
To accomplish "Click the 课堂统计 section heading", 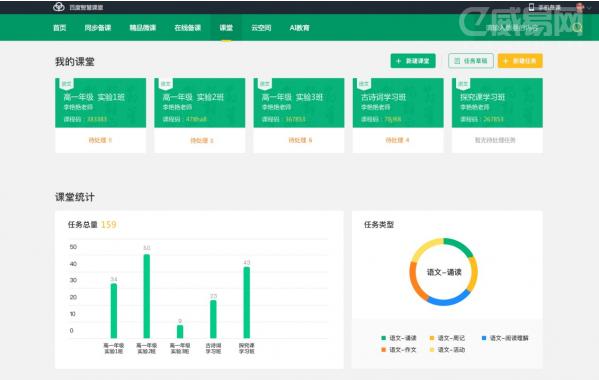I will 74,197.
